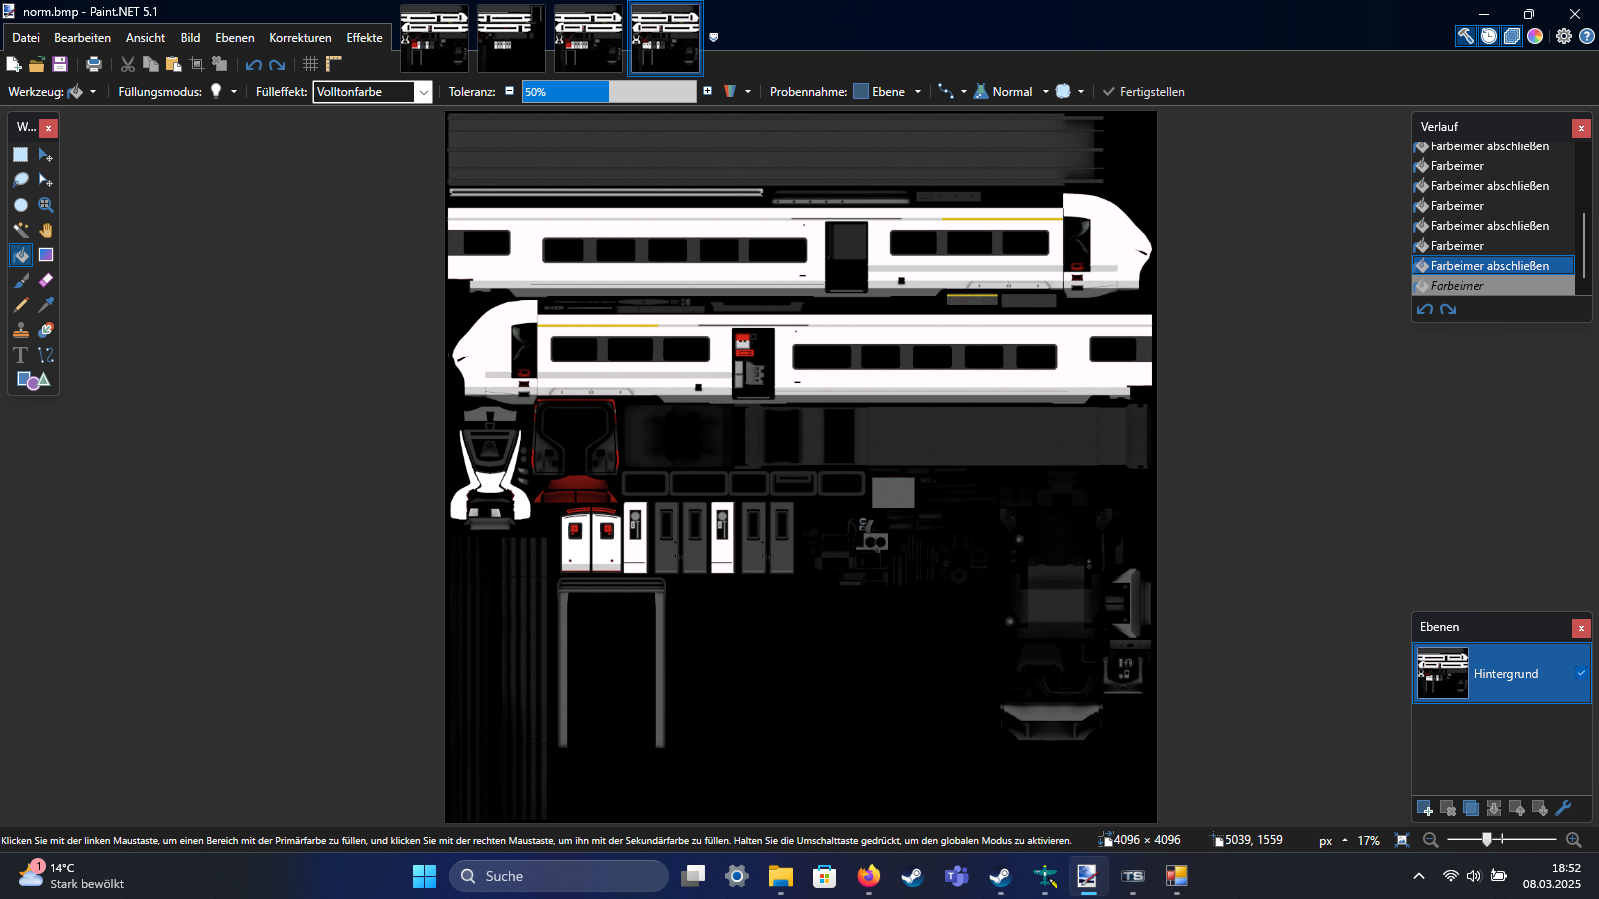Increase tolerance with plus button

[707, 91]
